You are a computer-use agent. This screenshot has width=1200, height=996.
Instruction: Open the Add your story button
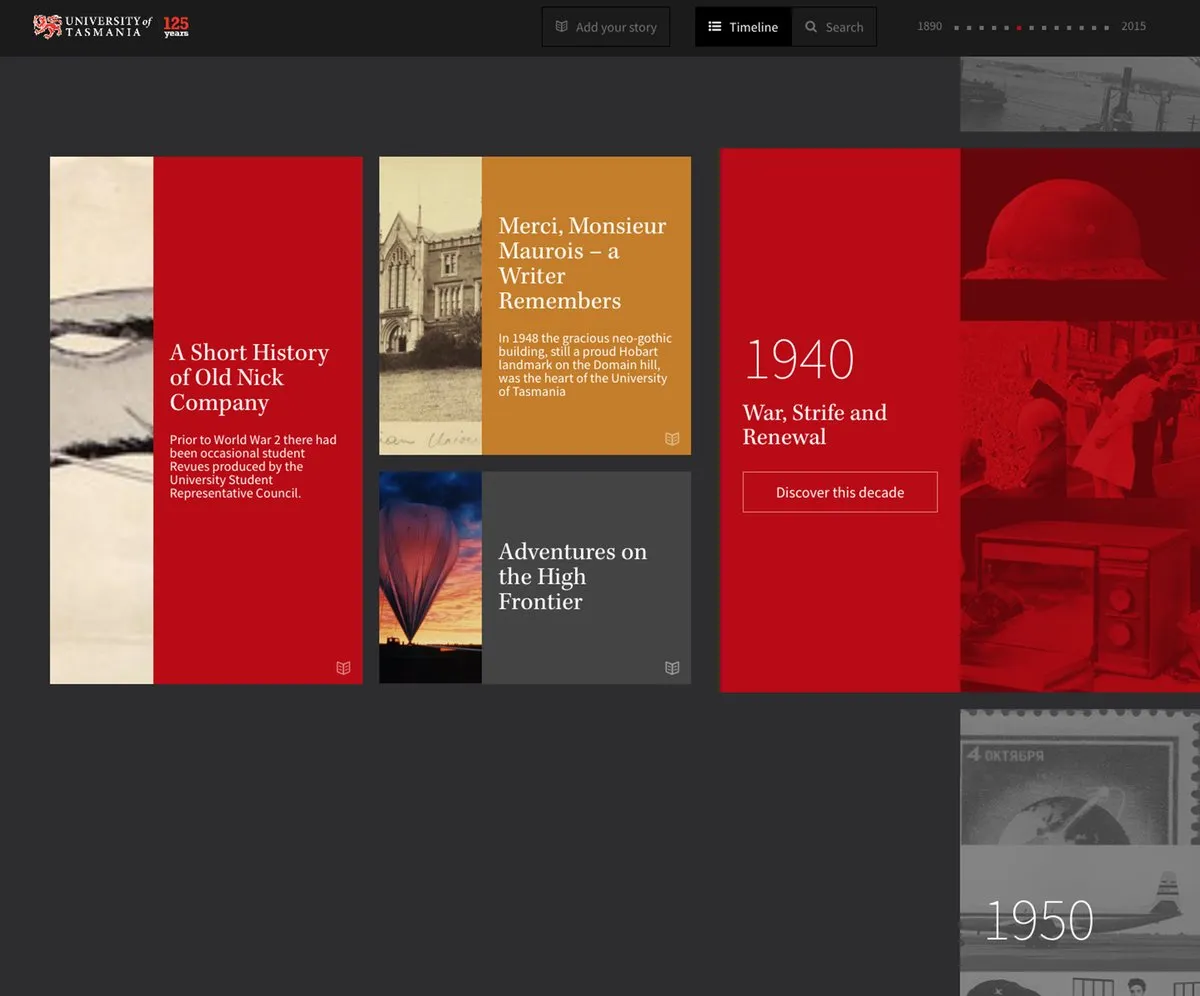tap(606, 27)
